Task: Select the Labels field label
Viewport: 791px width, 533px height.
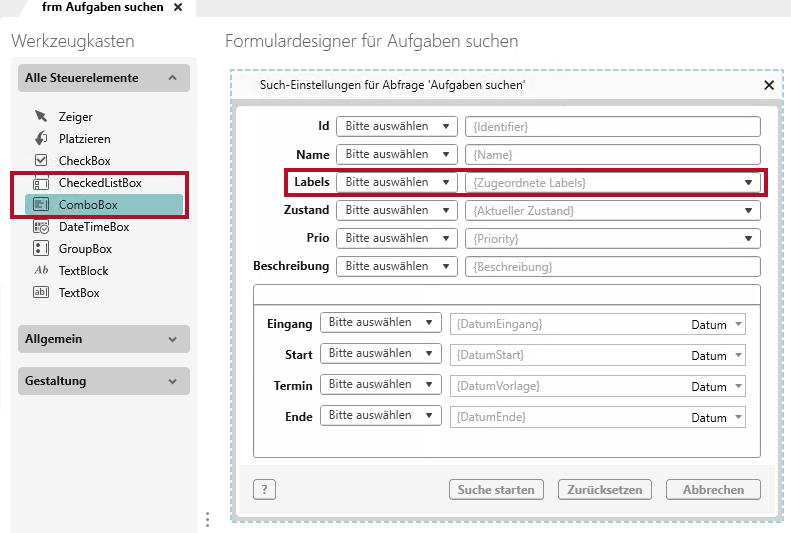Action: point(312,182)
